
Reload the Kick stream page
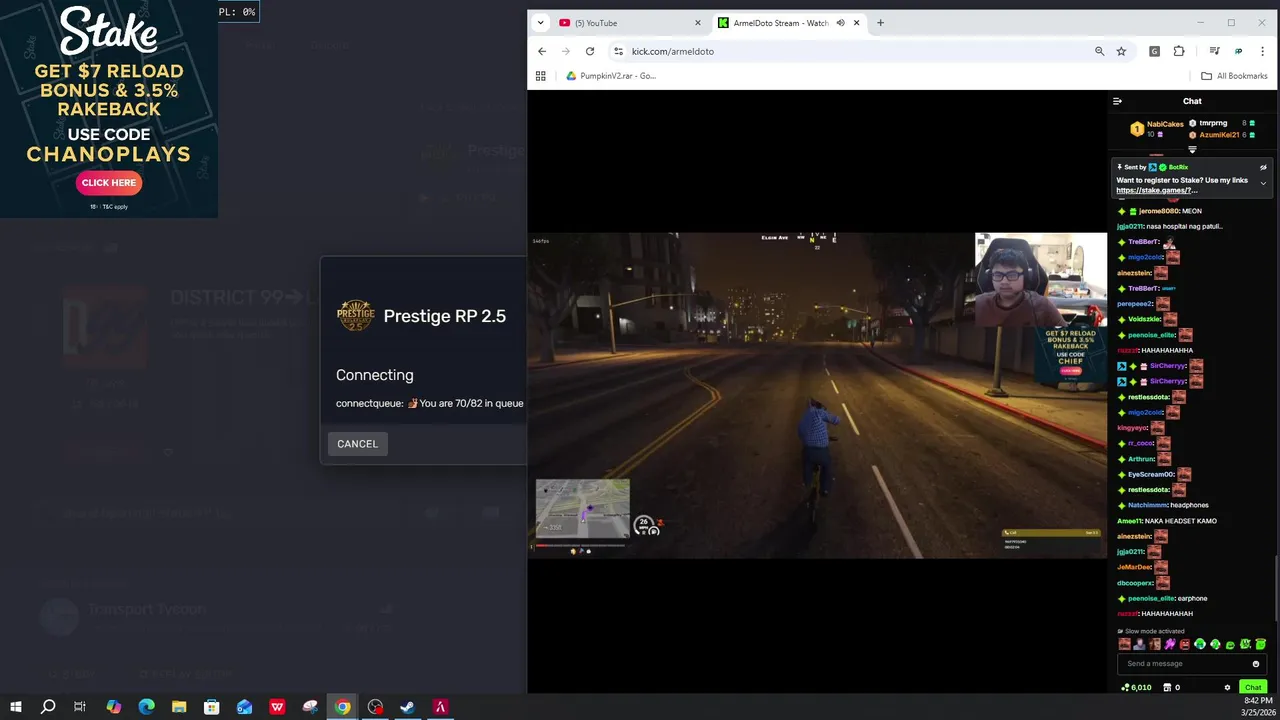click(590, 51)
